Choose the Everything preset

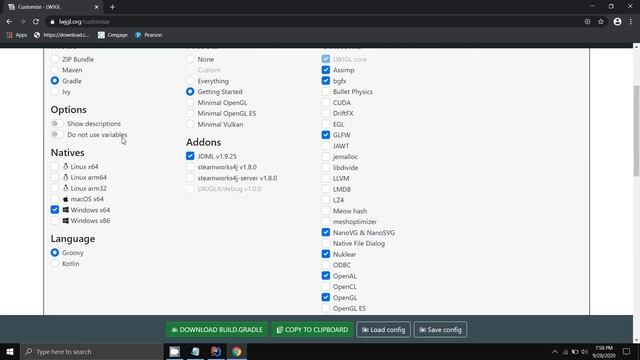click(x=190, y=81)
